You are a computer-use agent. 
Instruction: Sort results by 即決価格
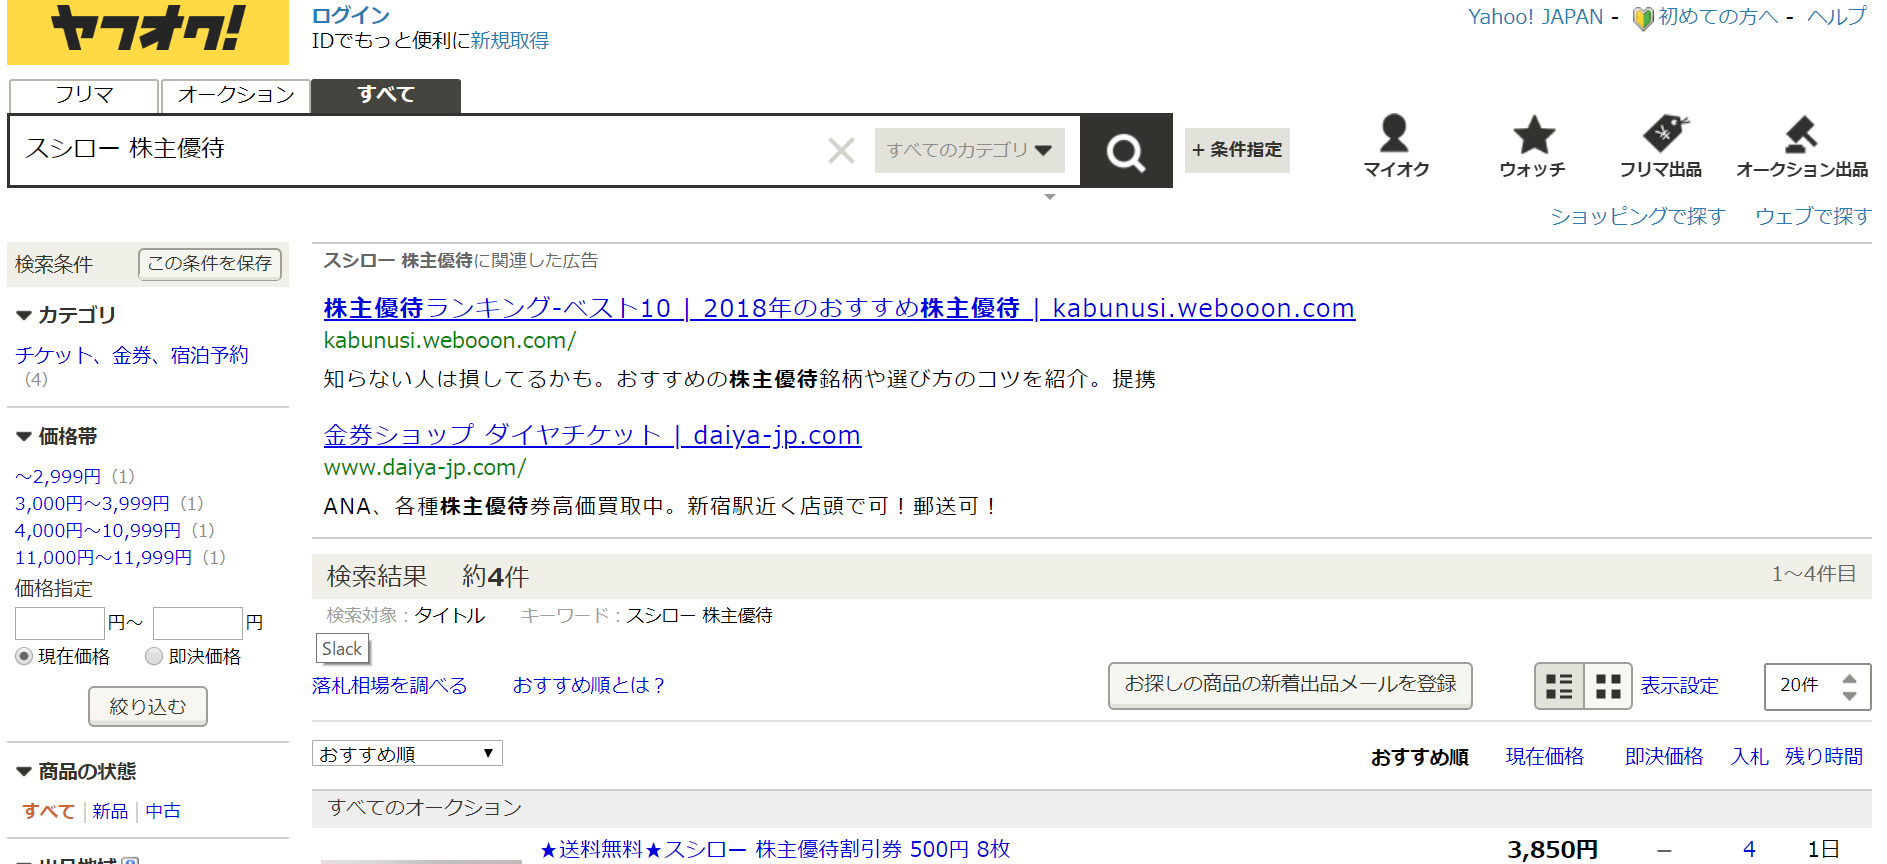click(x=1664, y=756)
